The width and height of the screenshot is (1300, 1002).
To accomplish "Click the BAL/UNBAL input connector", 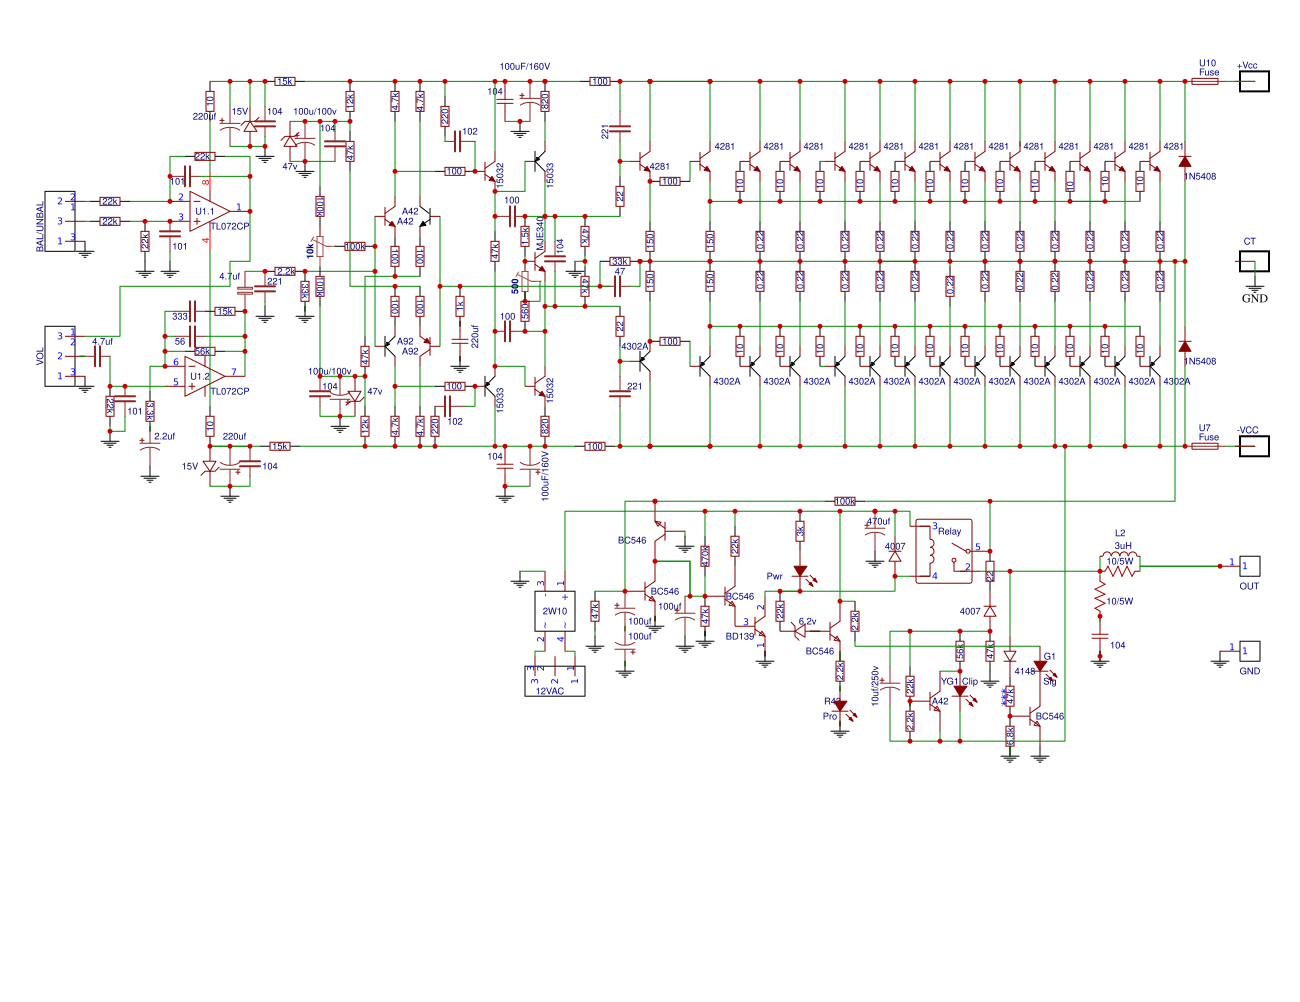I will (x=60, y=221).
